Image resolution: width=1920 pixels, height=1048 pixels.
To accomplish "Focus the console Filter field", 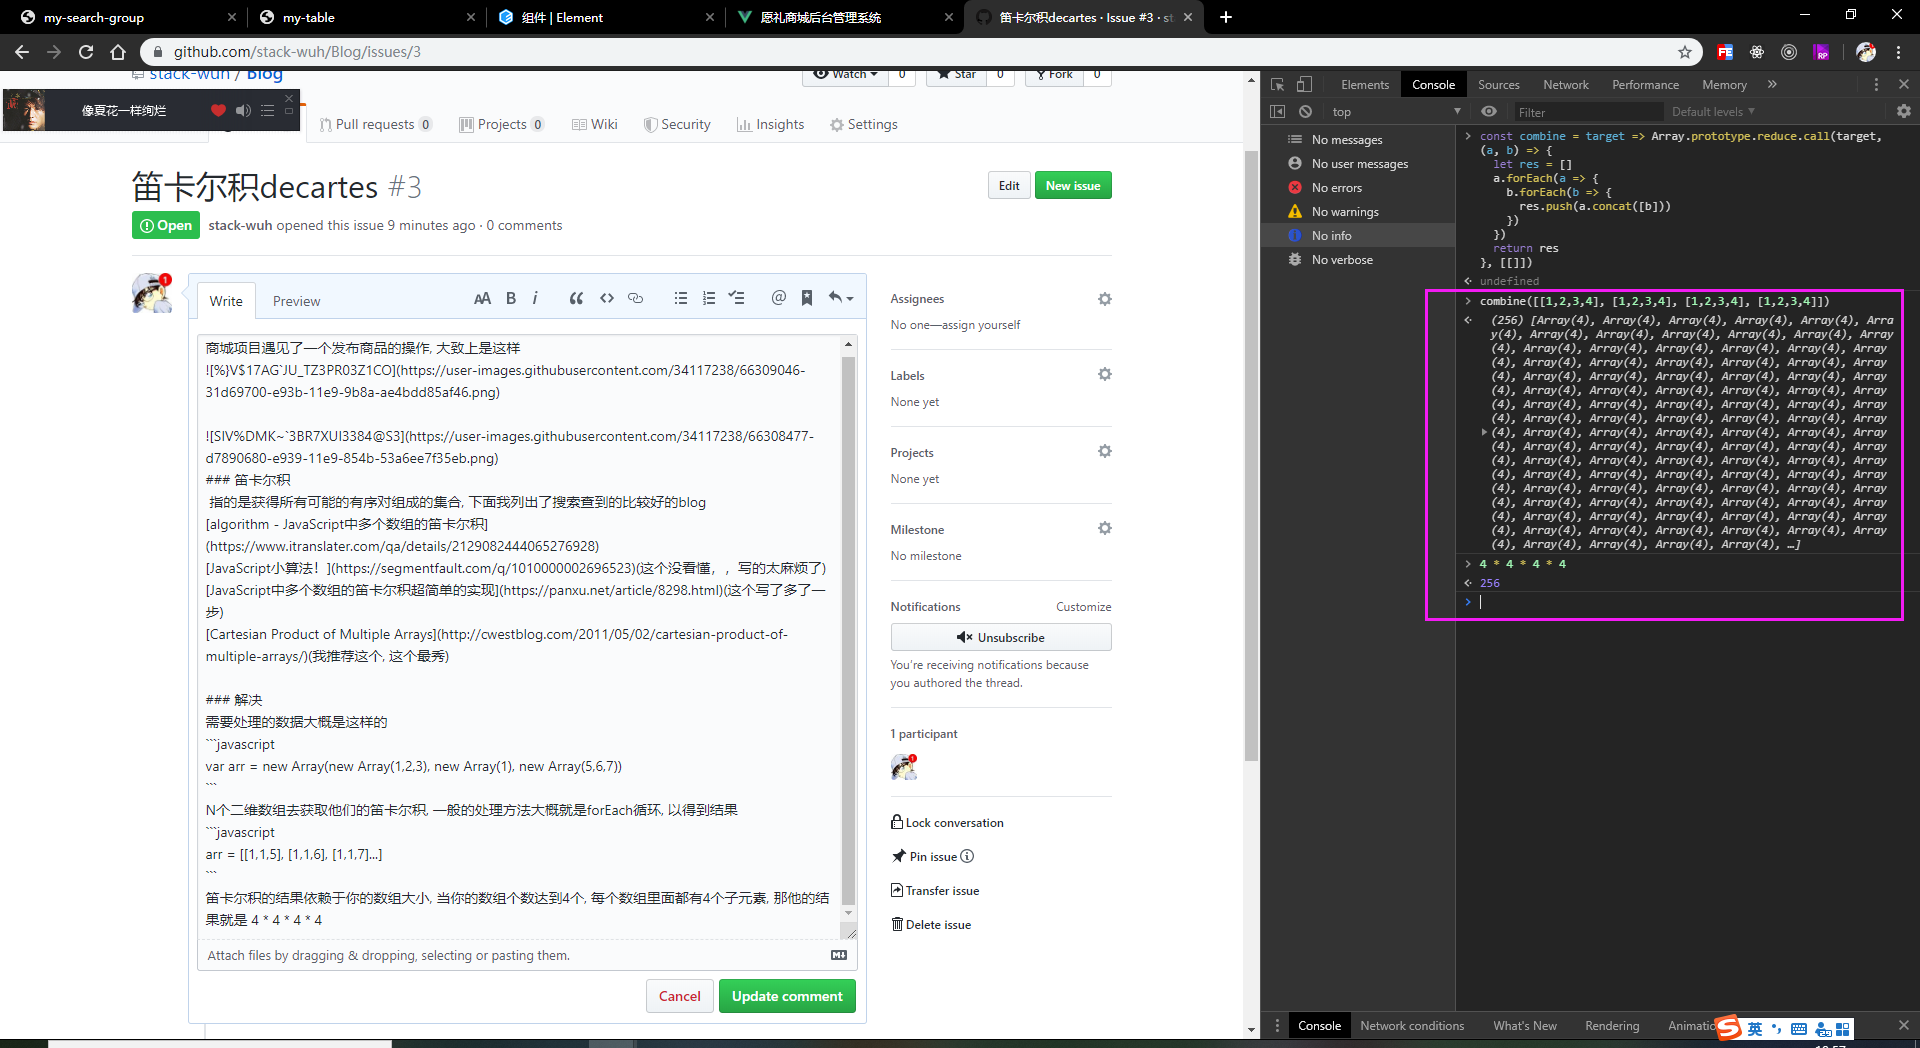I will 1586,112.
